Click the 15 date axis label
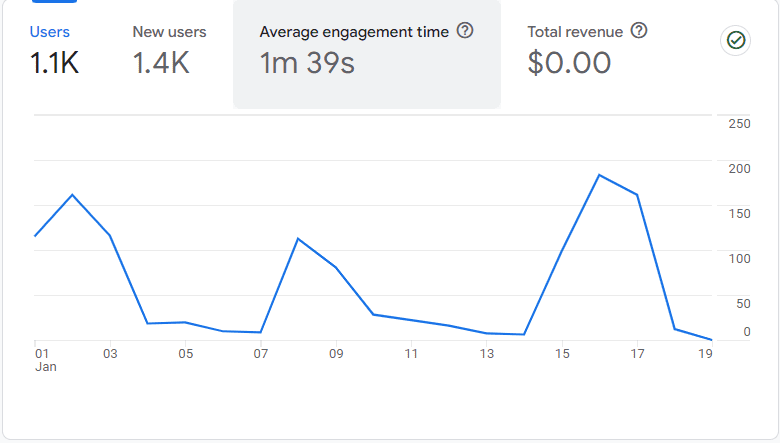 pos(562,354)
